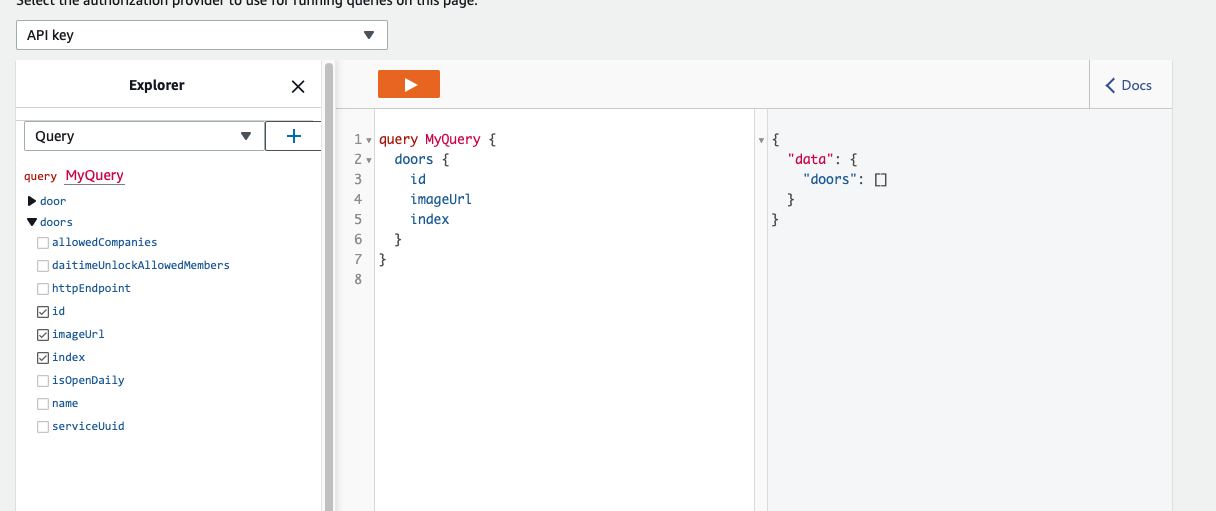Click the Explorer panel vertical scrollbar
The image size is (1216, 511).
[329, 285]
